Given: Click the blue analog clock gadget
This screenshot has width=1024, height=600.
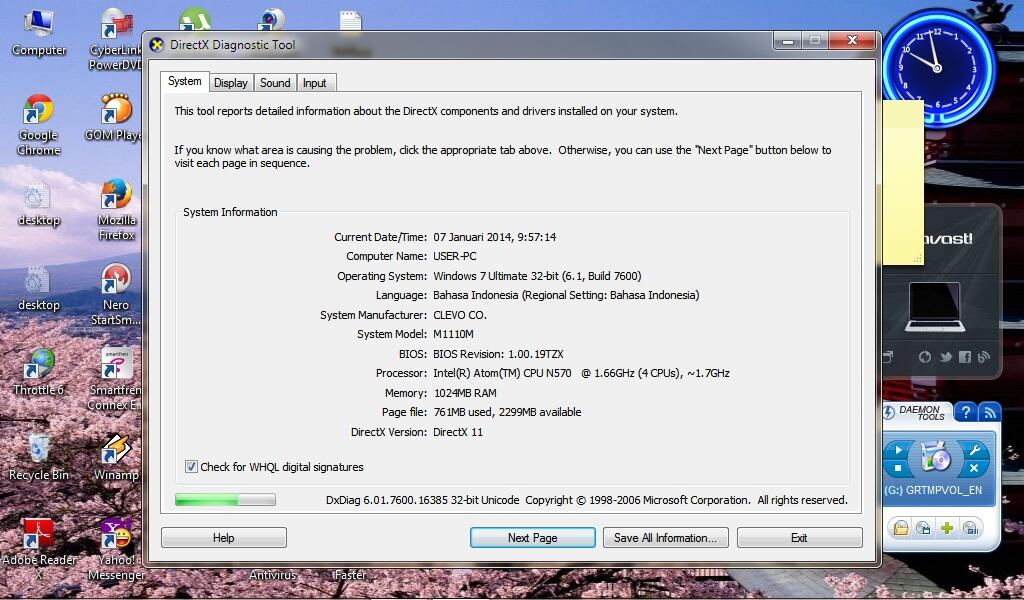Looking at the screenshot, I should 938,67.
